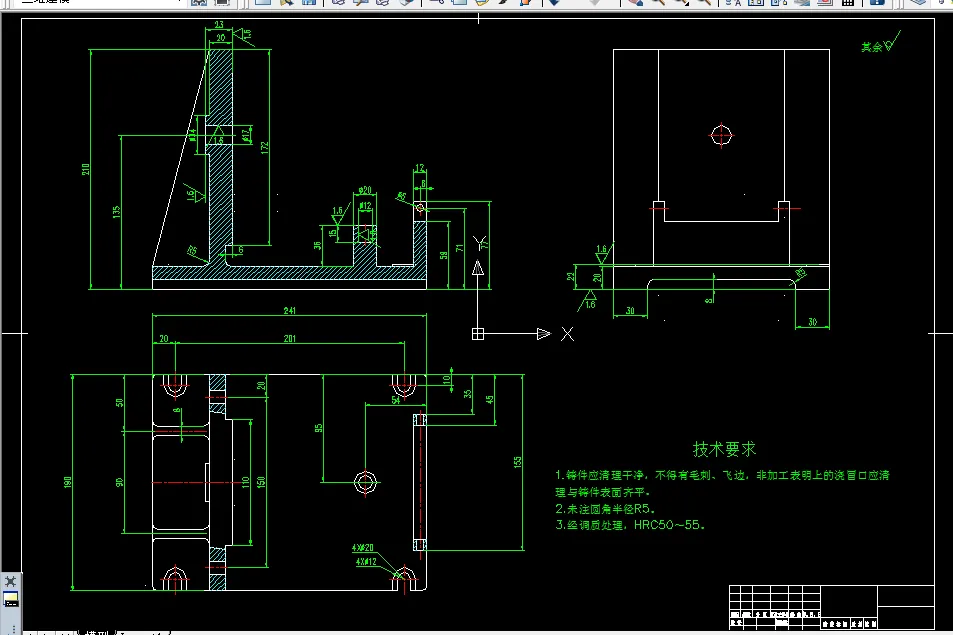
Task: Select the R3 radius label in right view
Action: pos(801,273)
